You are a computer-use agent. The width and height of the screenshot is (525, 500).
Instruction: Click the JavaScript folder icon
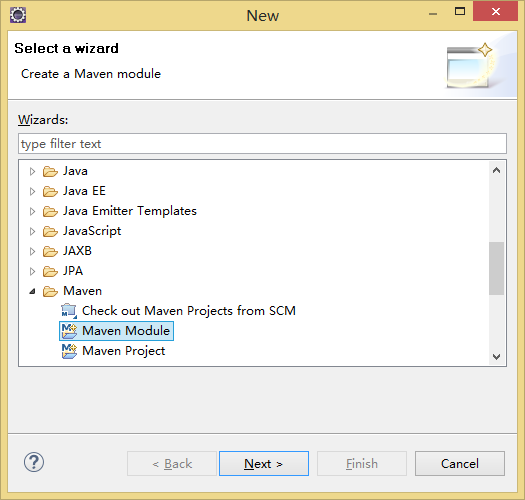[x=50, y=231]
